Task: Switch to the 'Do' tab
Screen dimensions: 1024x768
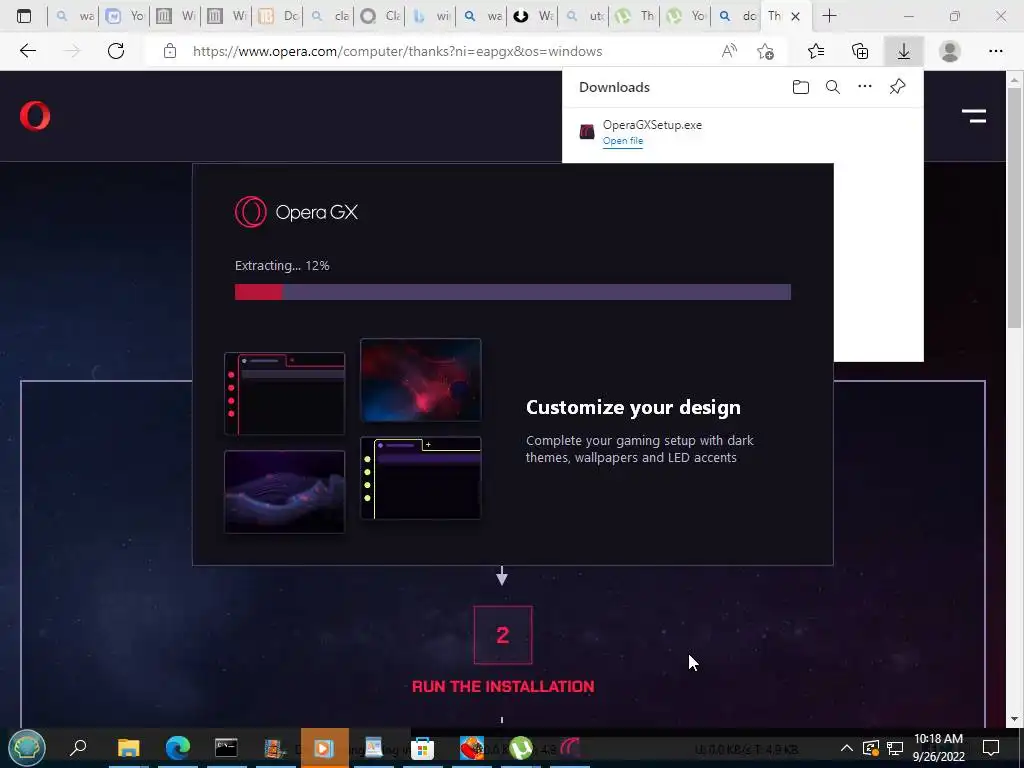Action: pyautogui.click(x=278, y=16)
